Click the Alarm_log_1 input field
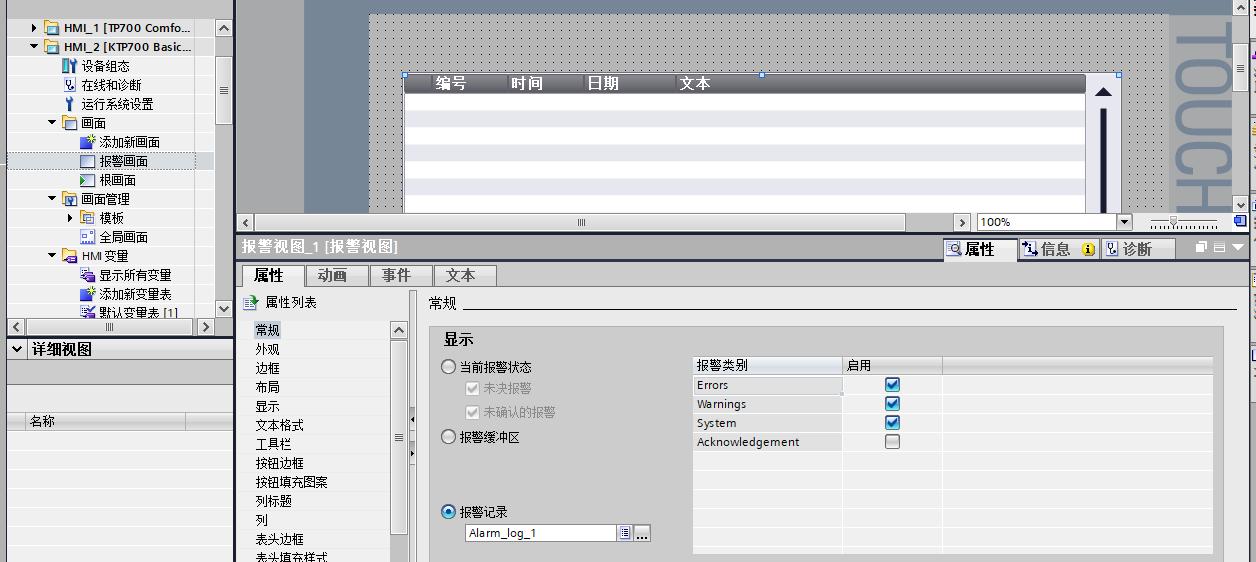Image resolution: width=1256 pixels, height=562 pixels. pyautogui.click(x=541, y=533)
